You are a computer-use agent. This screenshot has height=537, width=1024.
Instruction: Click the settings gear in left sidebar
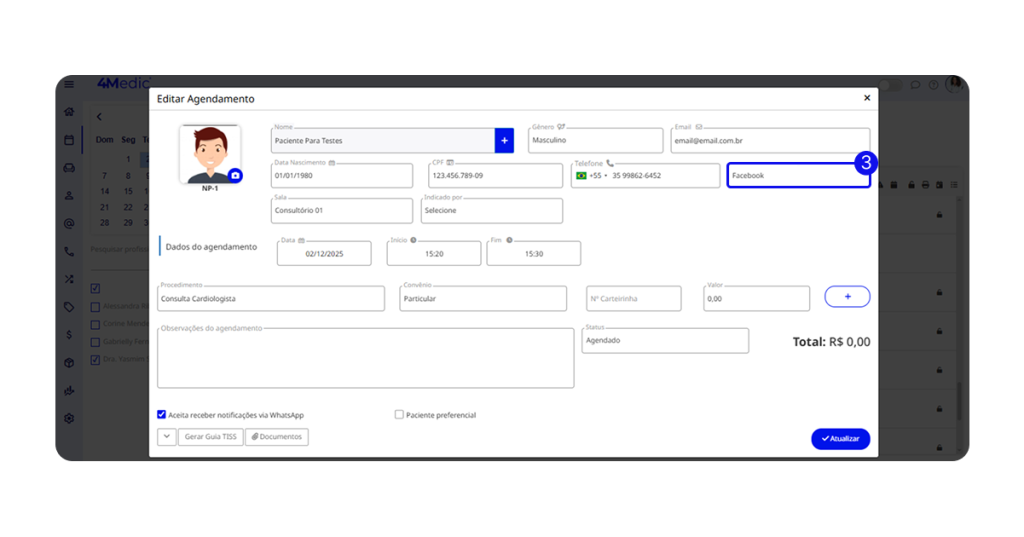tap(69, 418)
